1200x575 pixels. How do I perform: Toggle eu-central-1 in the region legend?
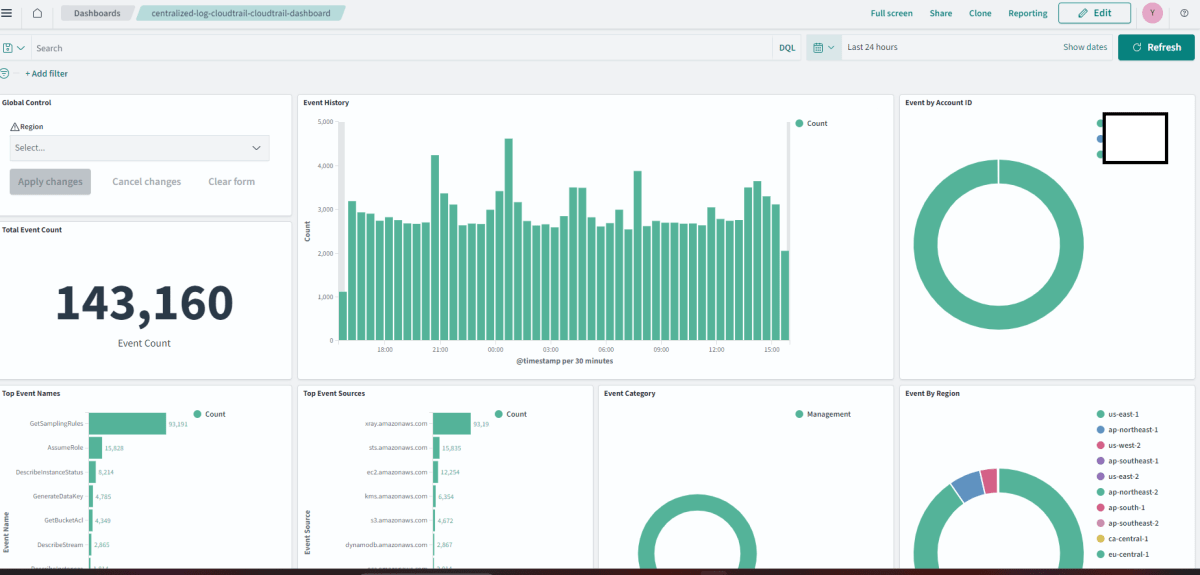[x=1125, y=554]
